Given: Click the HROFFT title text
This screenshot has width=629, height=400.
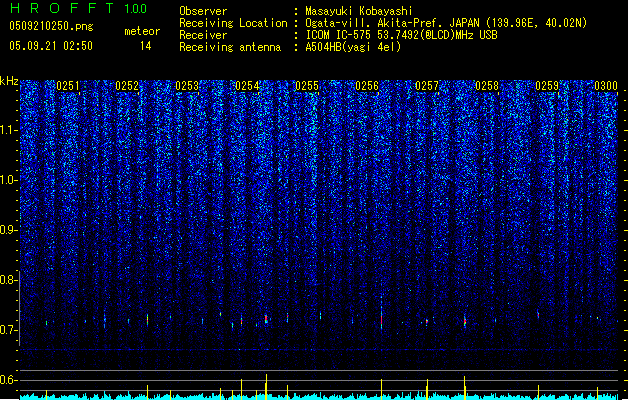Looking at the screenshot, I should click(x=63, y=8).
